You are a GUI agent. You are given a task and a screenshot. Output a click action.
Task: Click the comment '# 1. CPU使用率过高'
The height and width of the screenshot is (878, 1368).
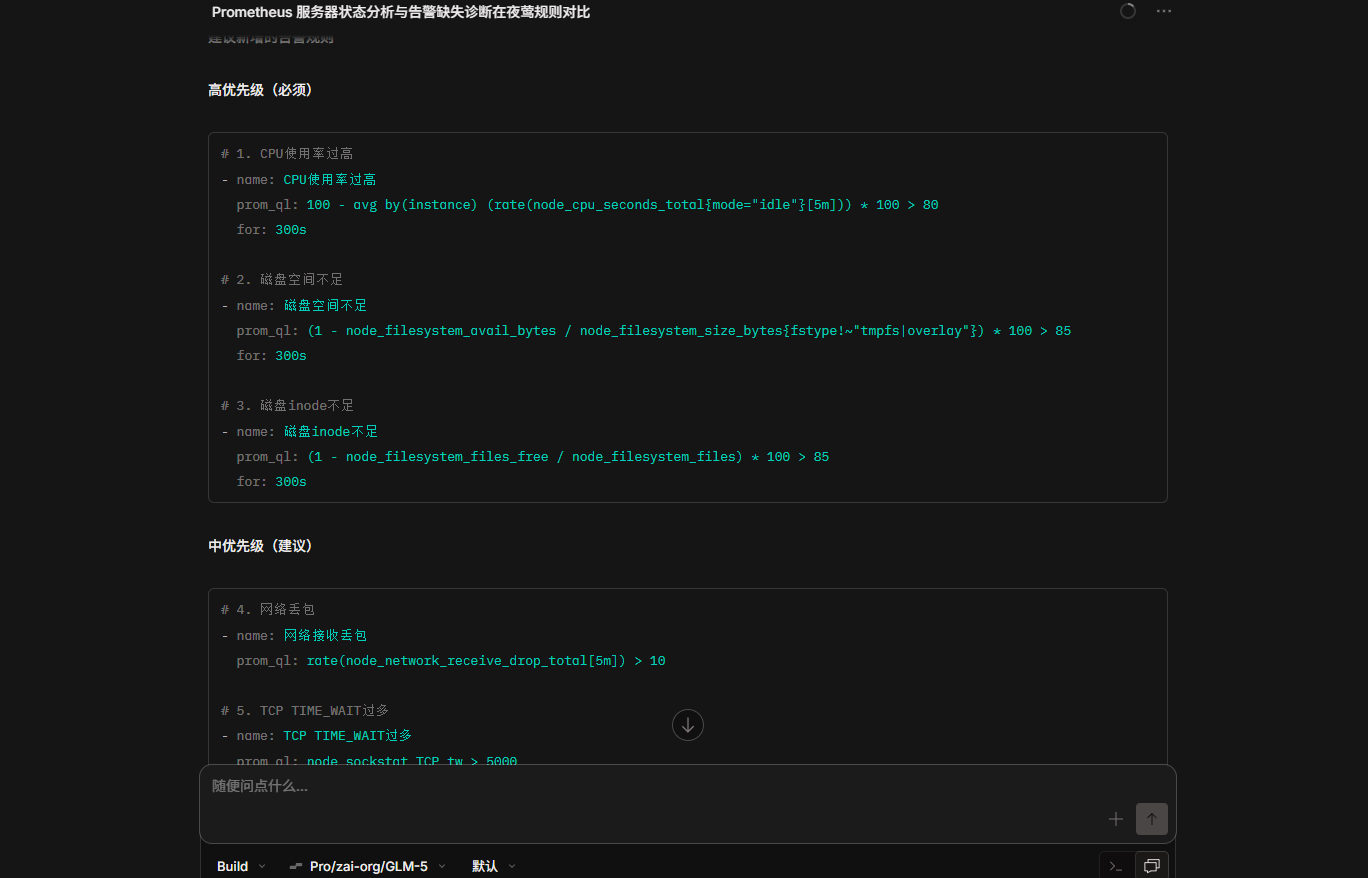287,154
